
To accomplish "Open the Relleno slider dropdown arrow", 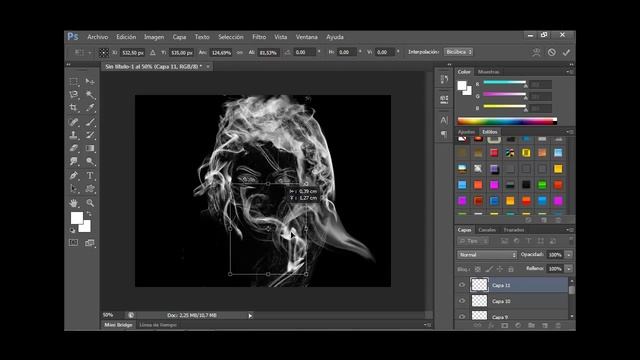I will point(569,269).
